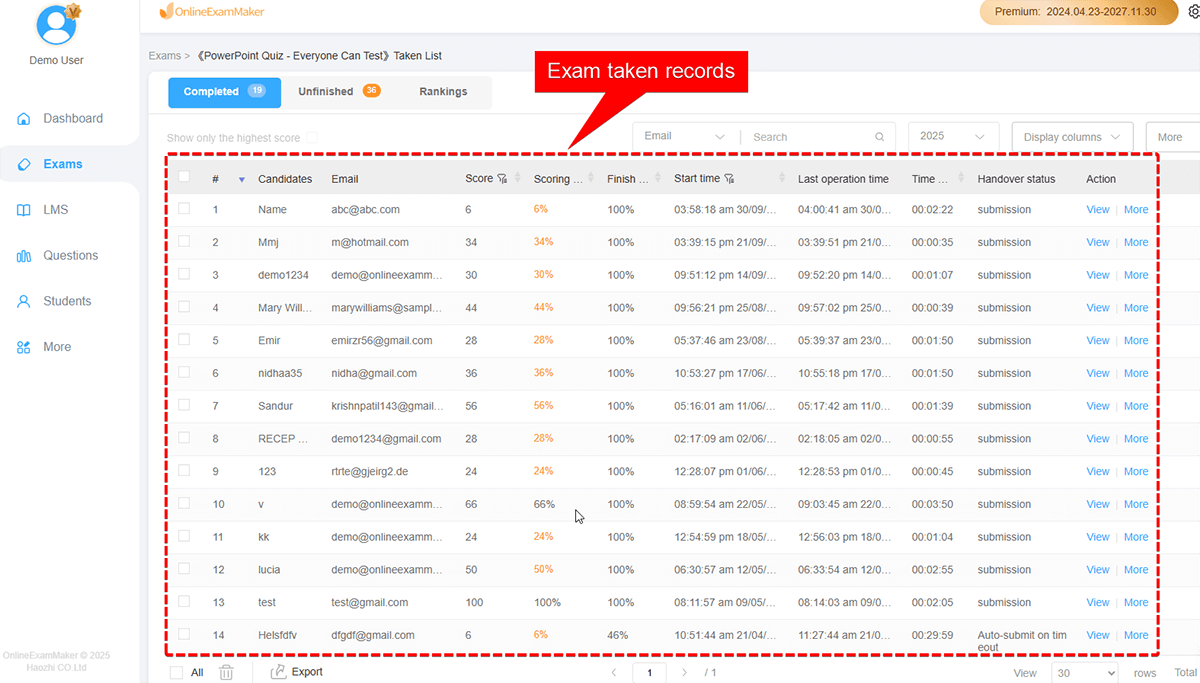Click the filter icon next to Score column
This screenshot has height=683, width=1200.
502,179
